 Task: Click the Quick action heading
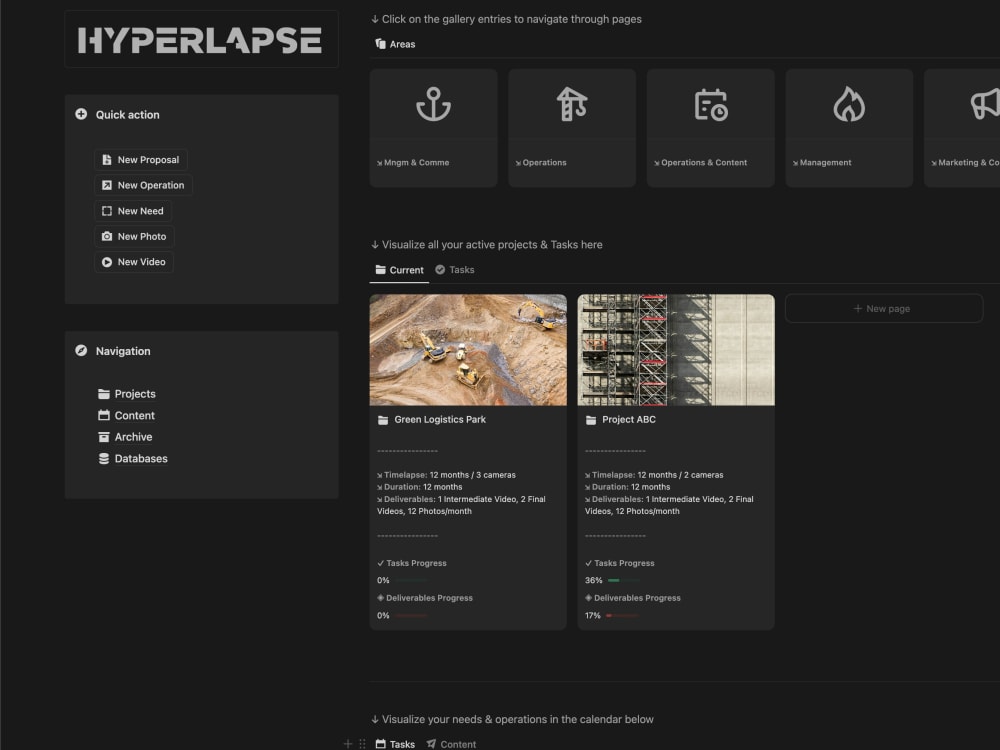tap(128, 115)
